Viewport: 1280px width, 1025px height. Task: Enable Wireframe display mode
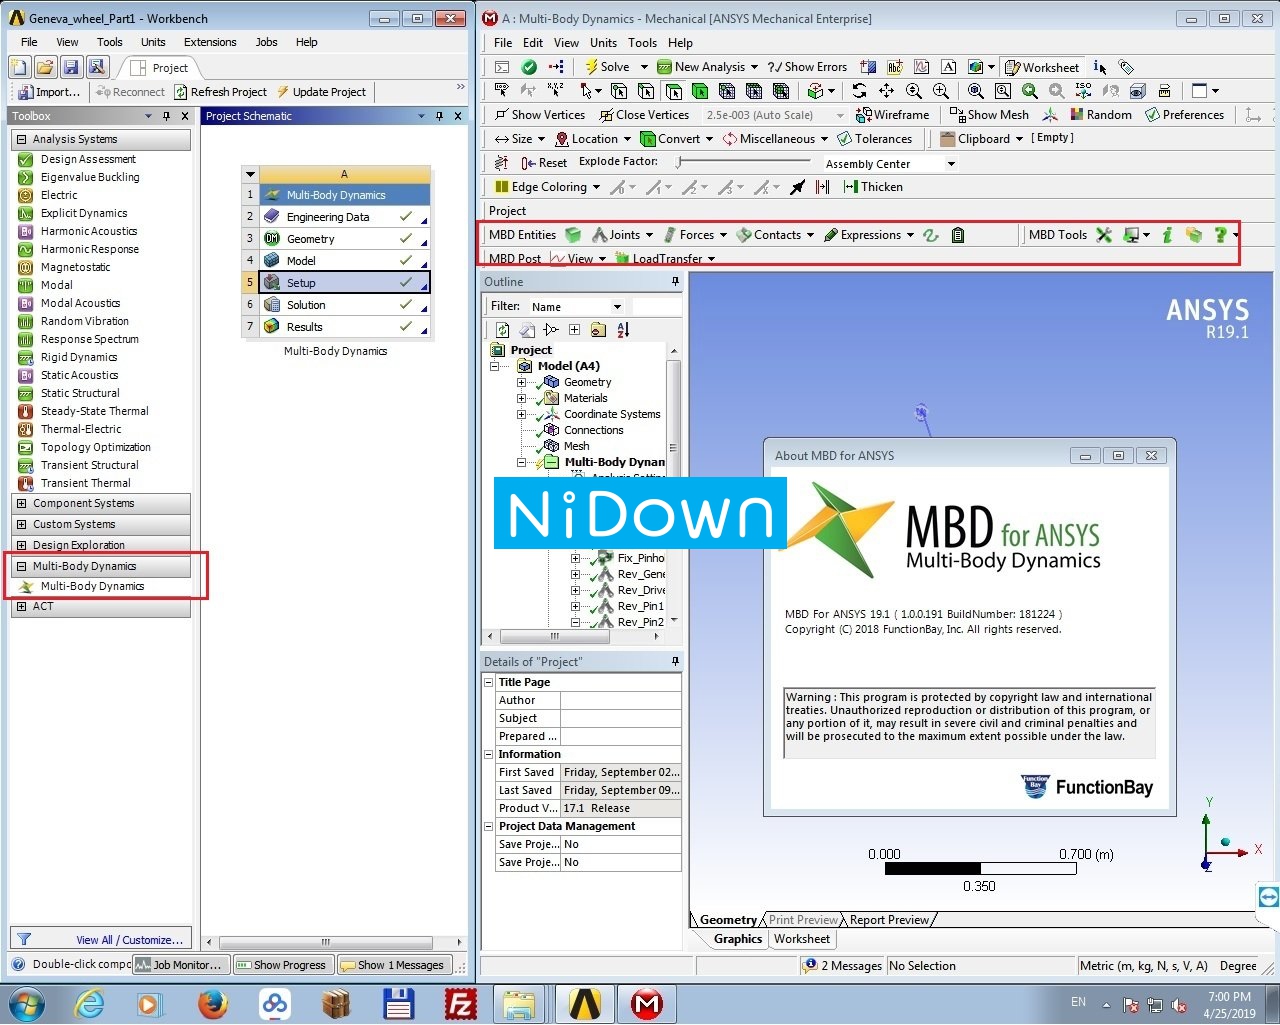point(892,114)
